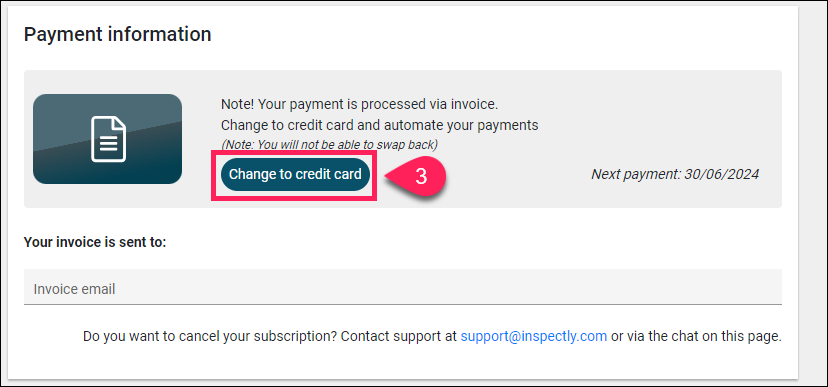Click the underline beneath the Invoice email field
Screen dimensions: 828x387
point(402,304)
